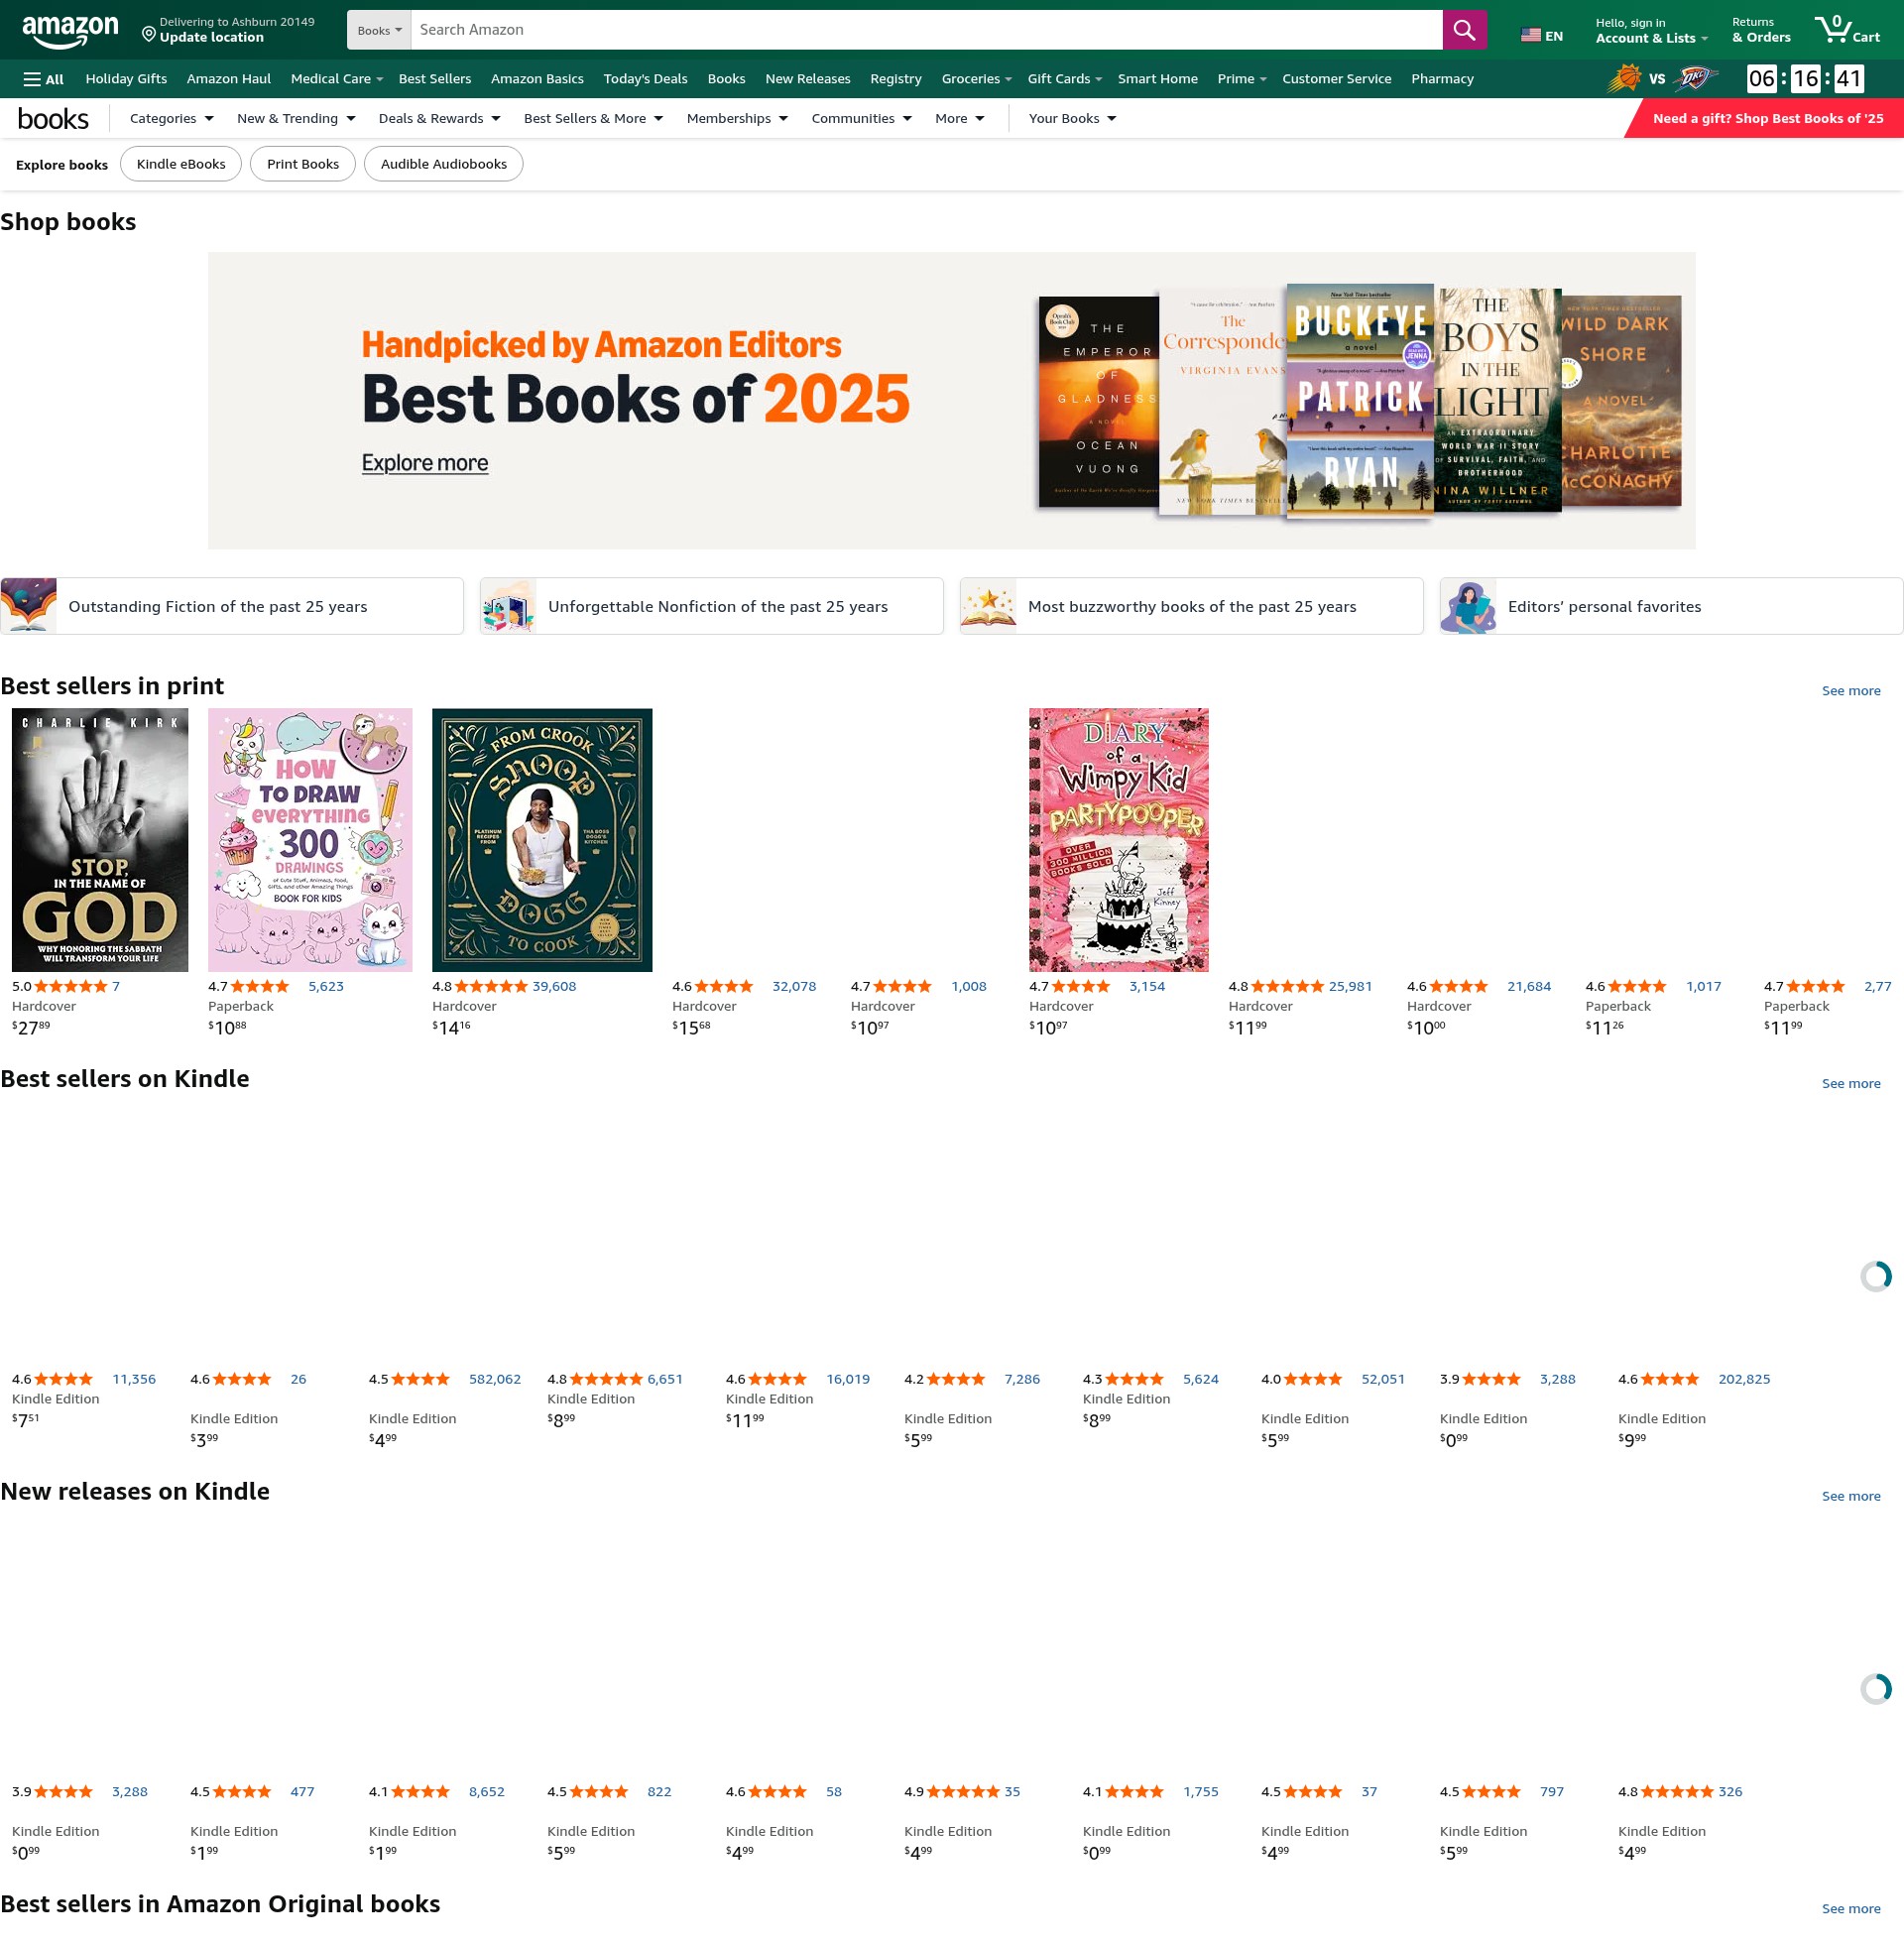
Task: Open Gift Cards menu
Action: (x=1065, y=79)
